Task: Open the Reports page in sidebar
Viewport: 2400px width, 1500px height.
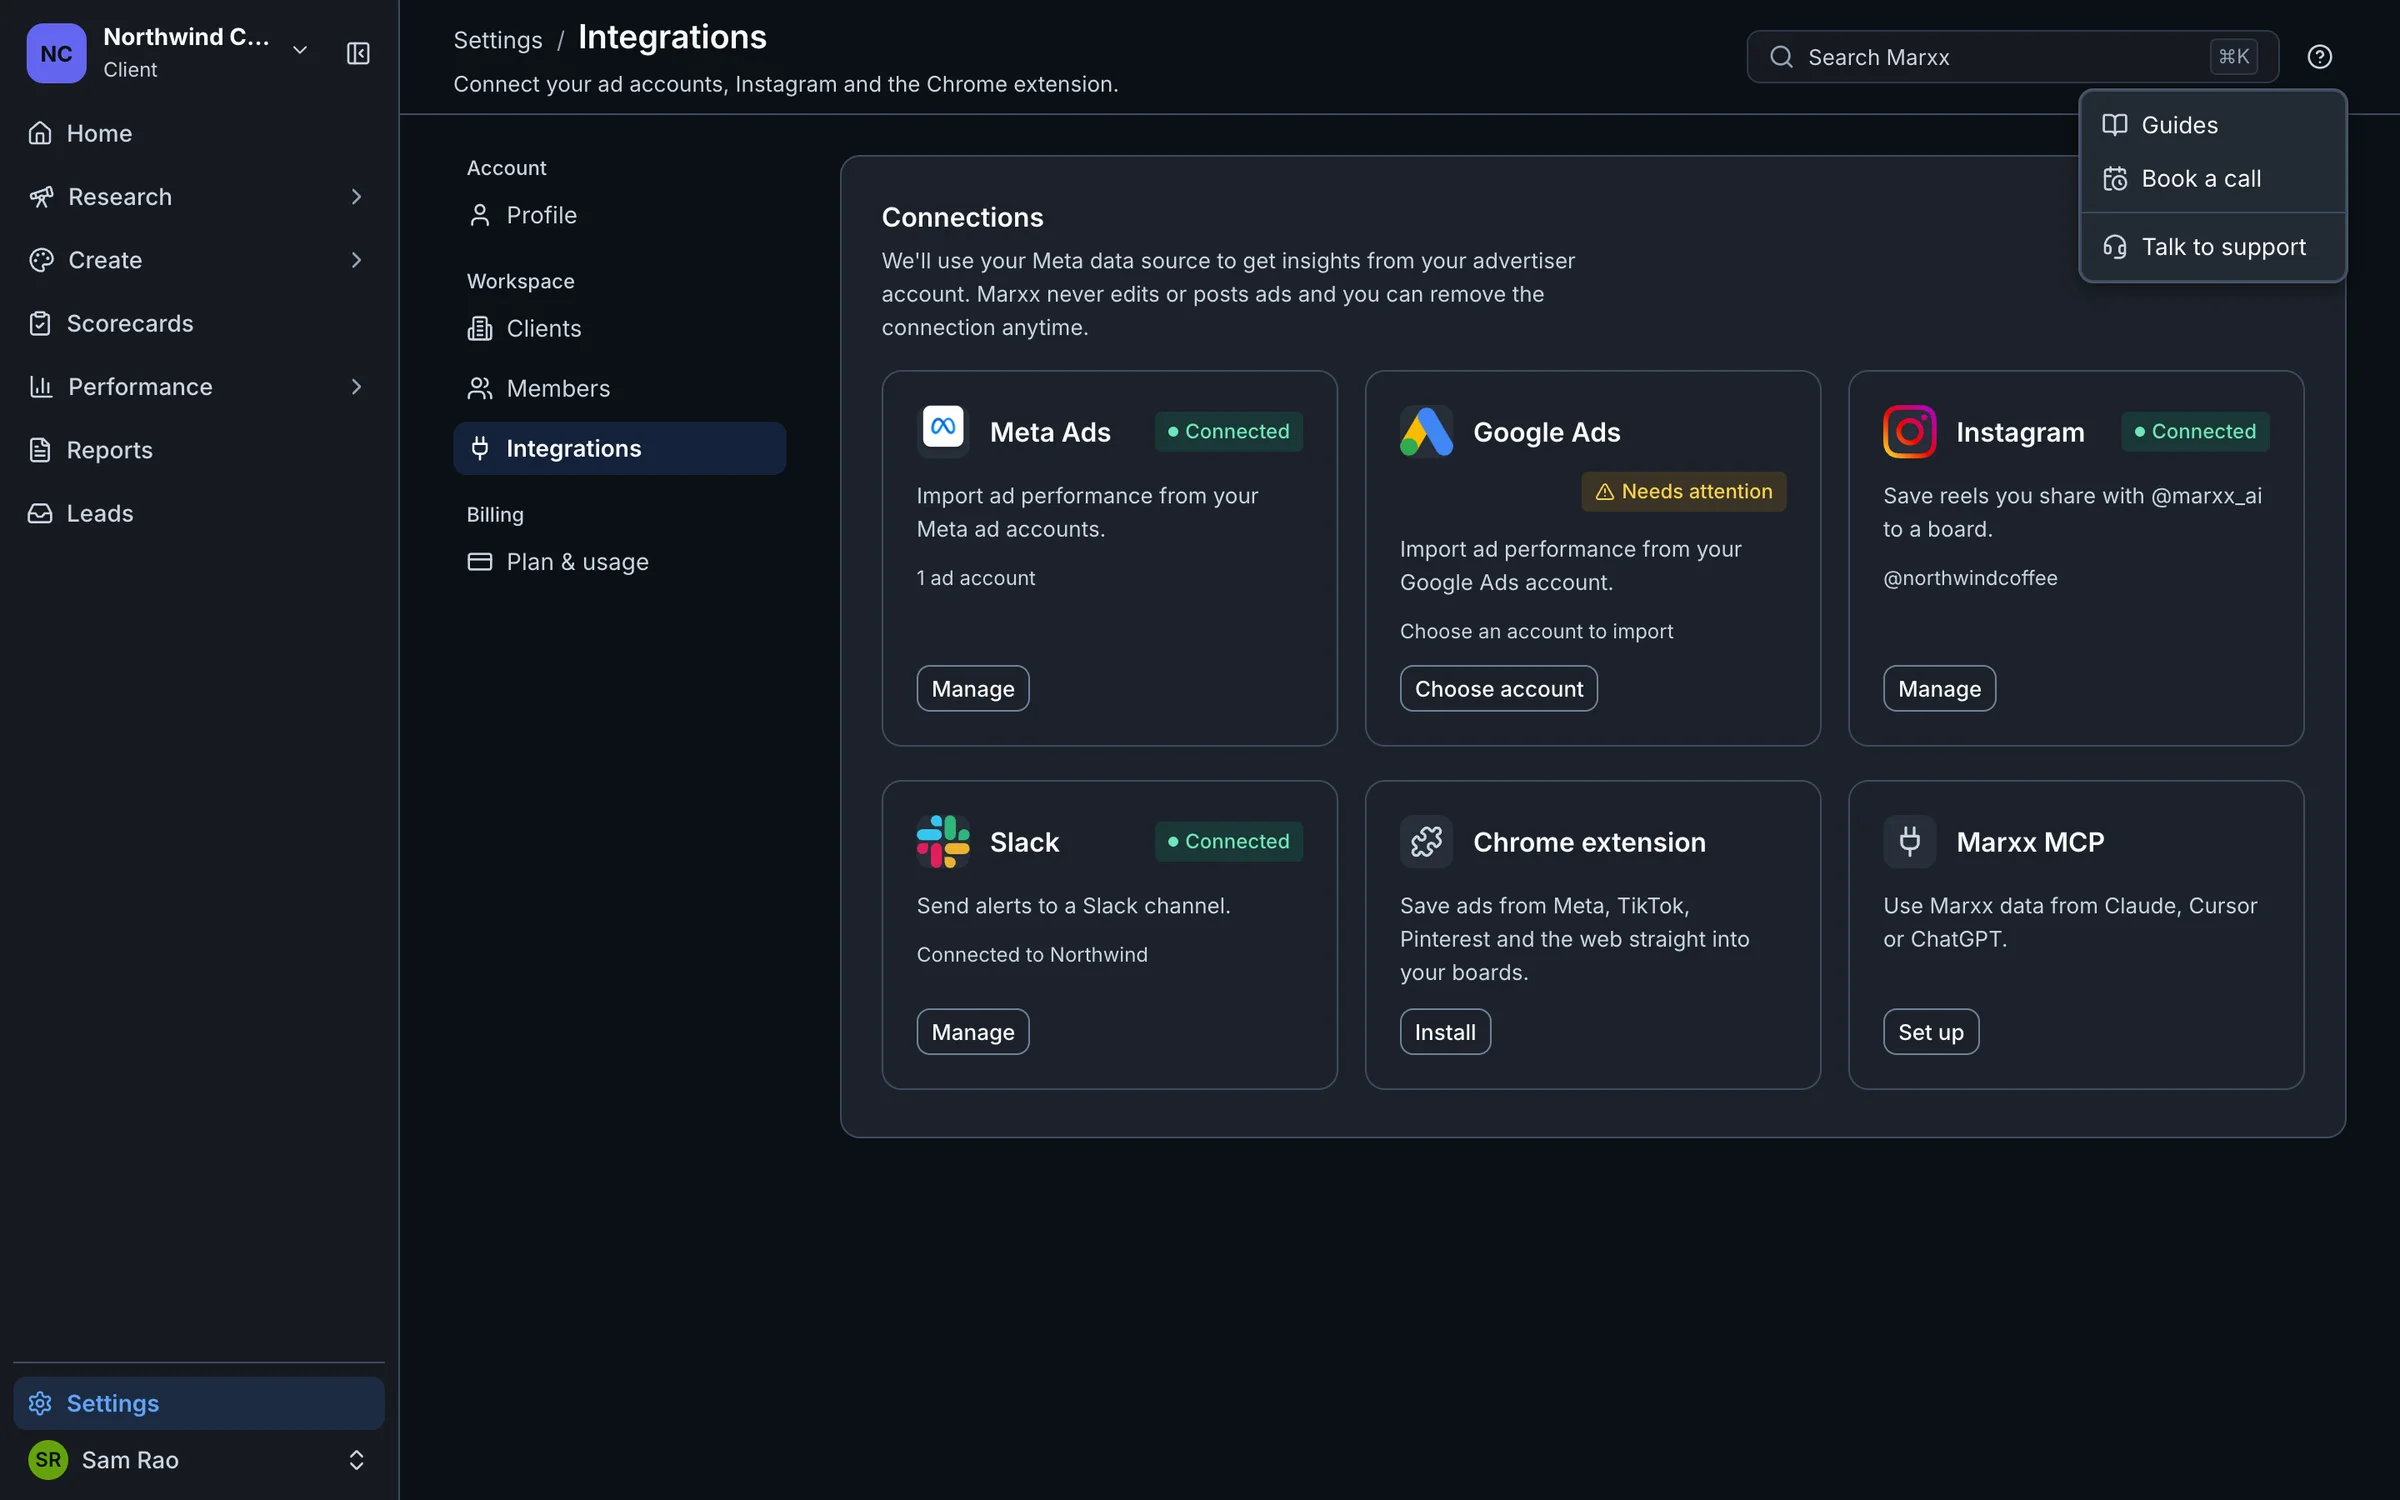Action: tap(198, 450)
